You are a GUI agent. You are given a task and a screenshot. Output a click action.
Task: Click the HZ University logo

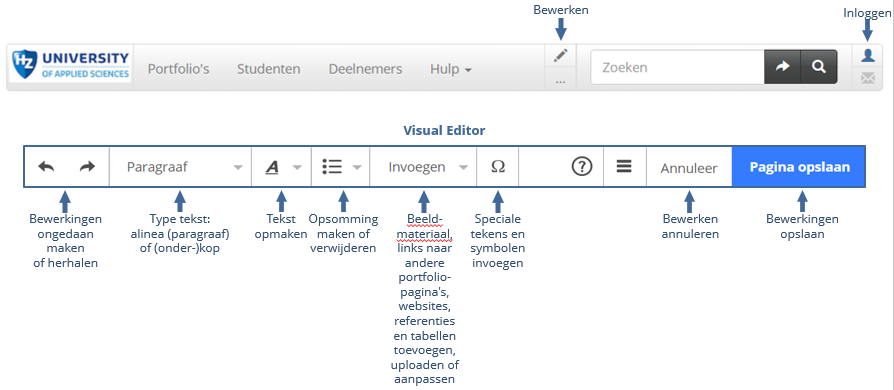pos(71,66)
